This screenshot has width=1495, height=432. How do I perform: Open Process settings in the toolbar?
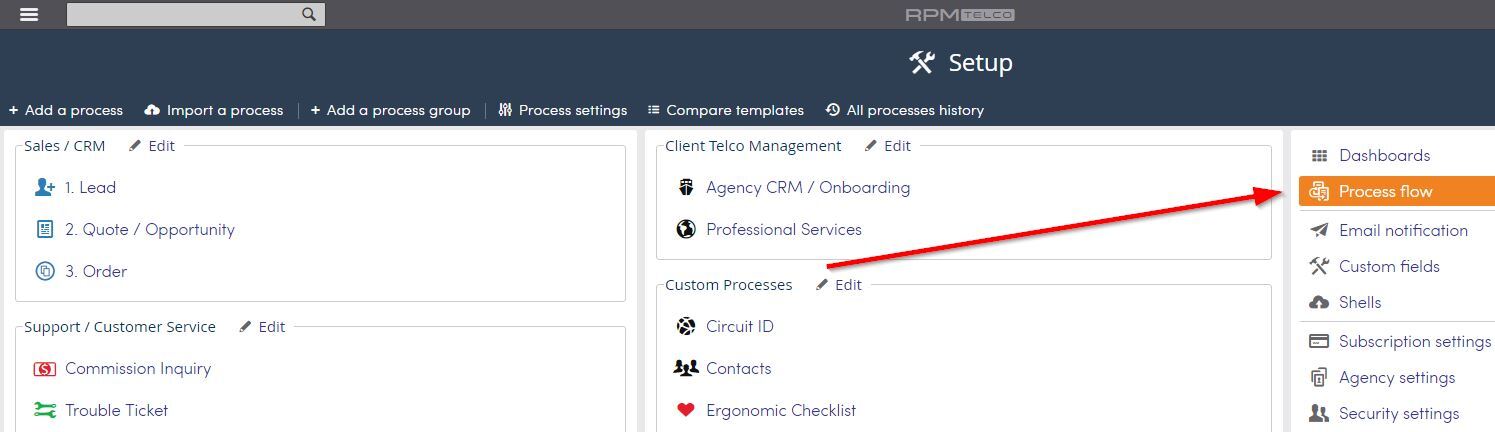(x=563, y=110)
